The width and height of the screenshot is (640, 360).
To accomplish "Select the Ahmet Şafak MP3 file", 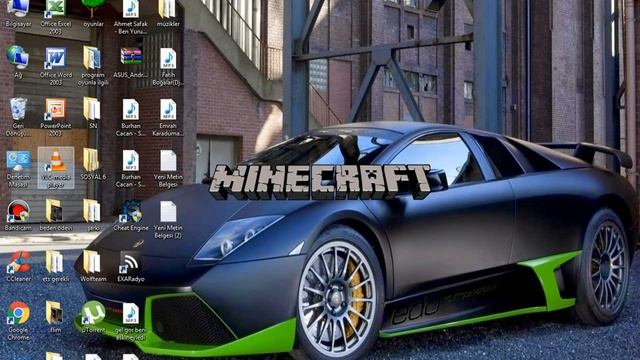I will [131, 16].
